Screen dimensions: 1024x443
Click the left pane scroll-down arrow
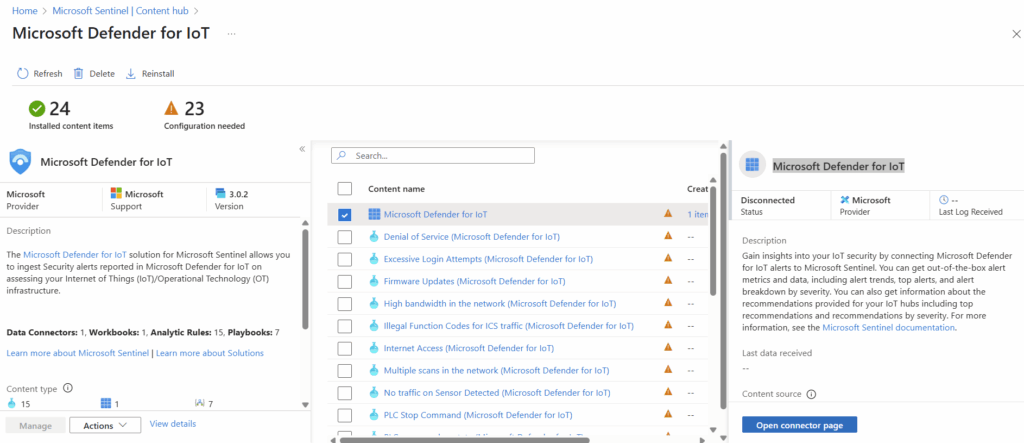click(305, 404)
